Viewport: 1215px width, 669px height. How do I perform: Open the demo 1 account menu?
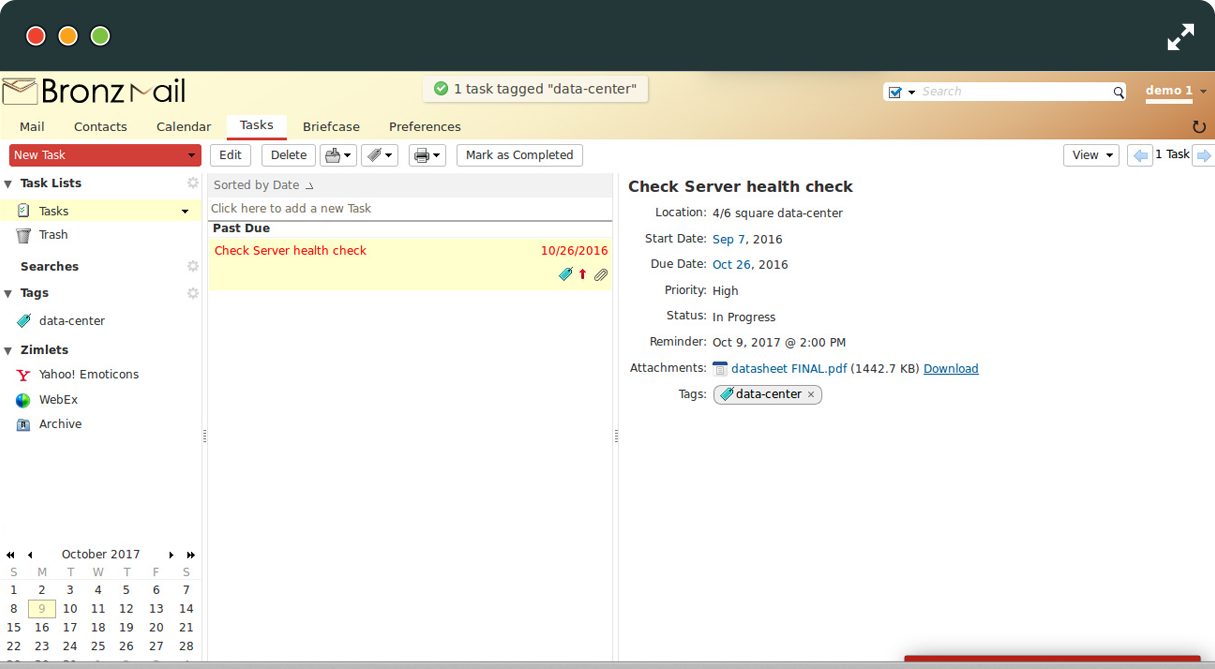point(1175,91)
